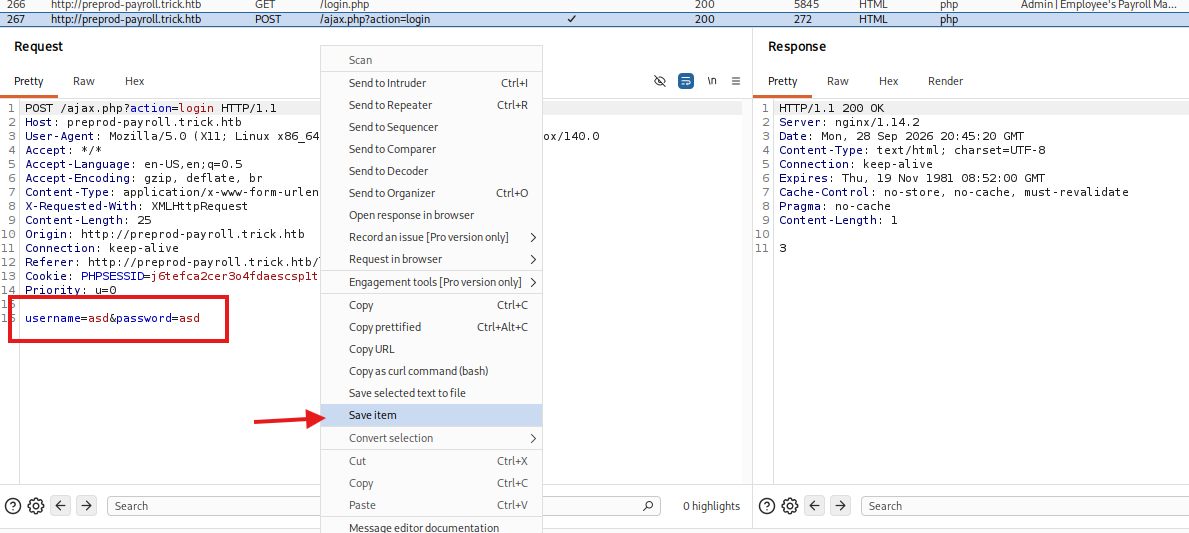Switch Request view to Hex tab
The image size is (1189, 533).
[134, 81]
